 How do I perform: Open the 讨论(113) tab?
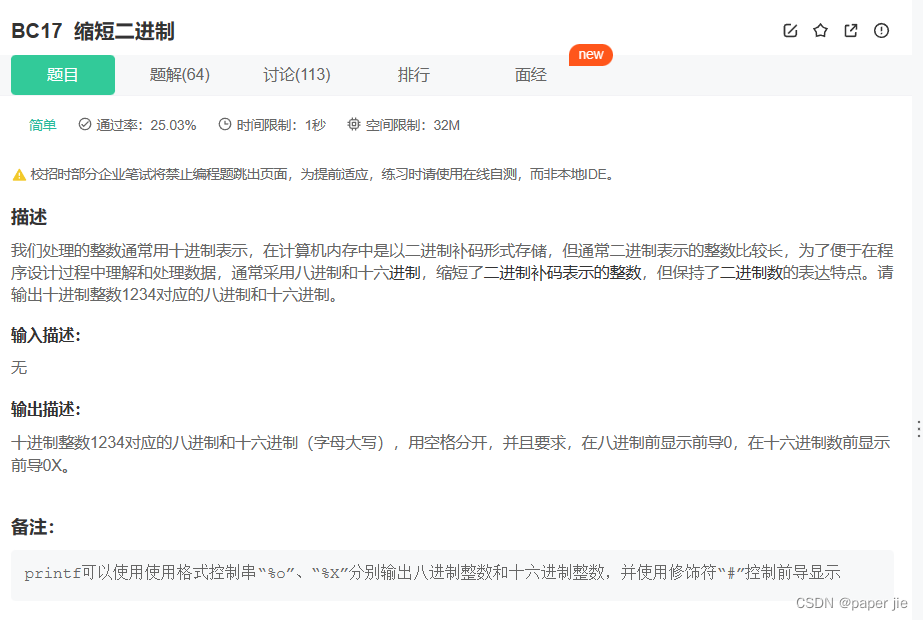tap(297, 75)
